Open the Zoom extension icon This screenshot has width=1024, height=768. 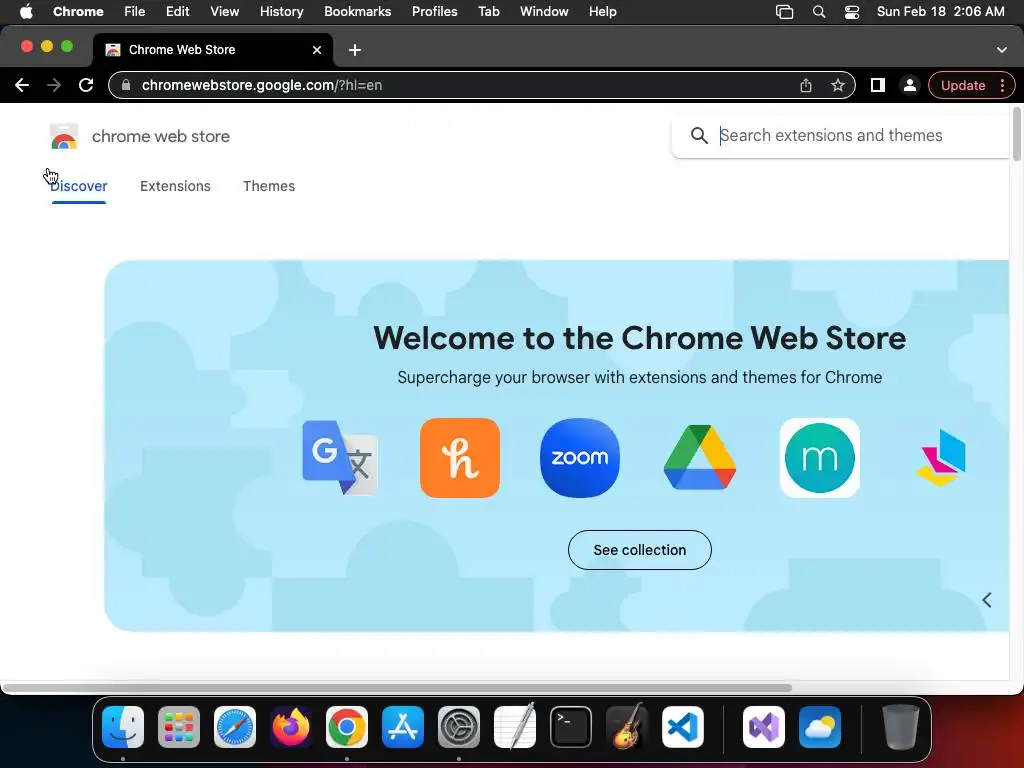tap(580, 458)
